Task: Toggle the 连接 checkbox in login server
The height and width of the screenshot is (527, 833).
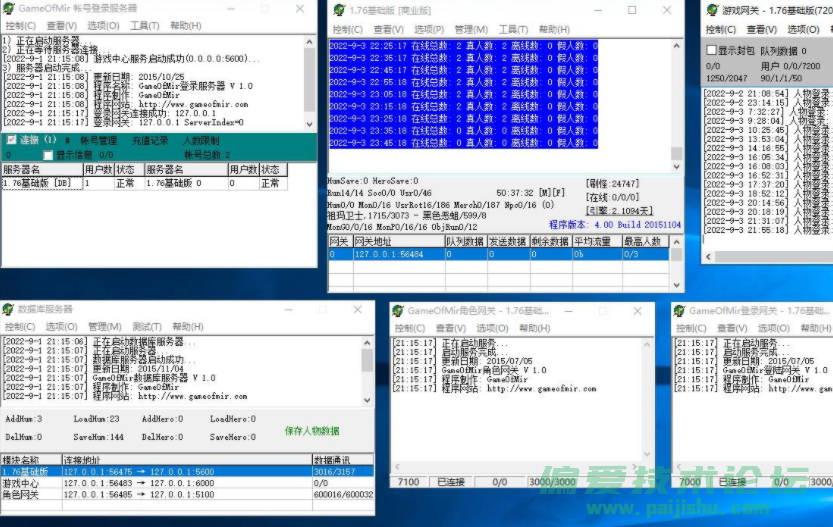Action: coord(12,141)
